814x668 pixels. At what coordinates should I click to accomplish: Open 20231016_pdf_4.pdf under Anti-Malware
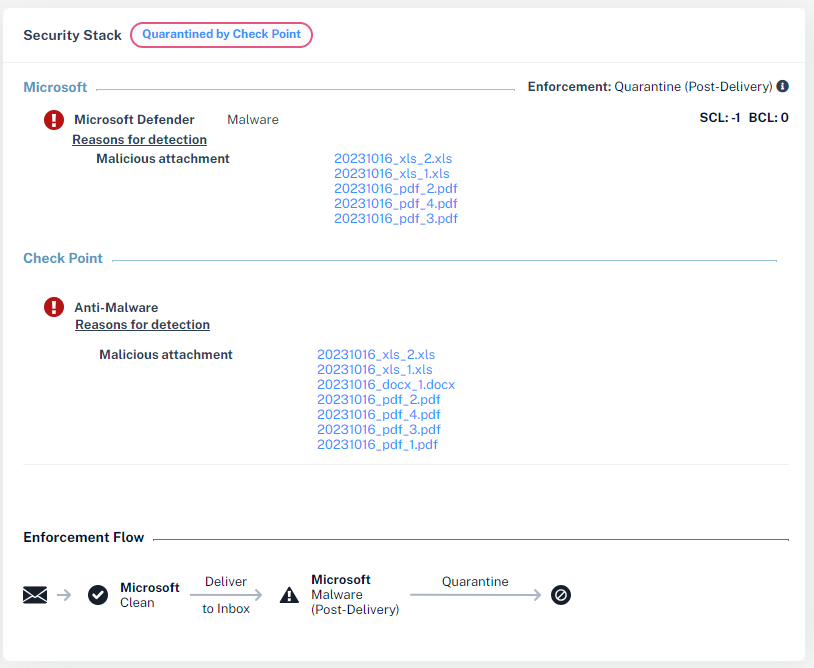pos(378,415)
